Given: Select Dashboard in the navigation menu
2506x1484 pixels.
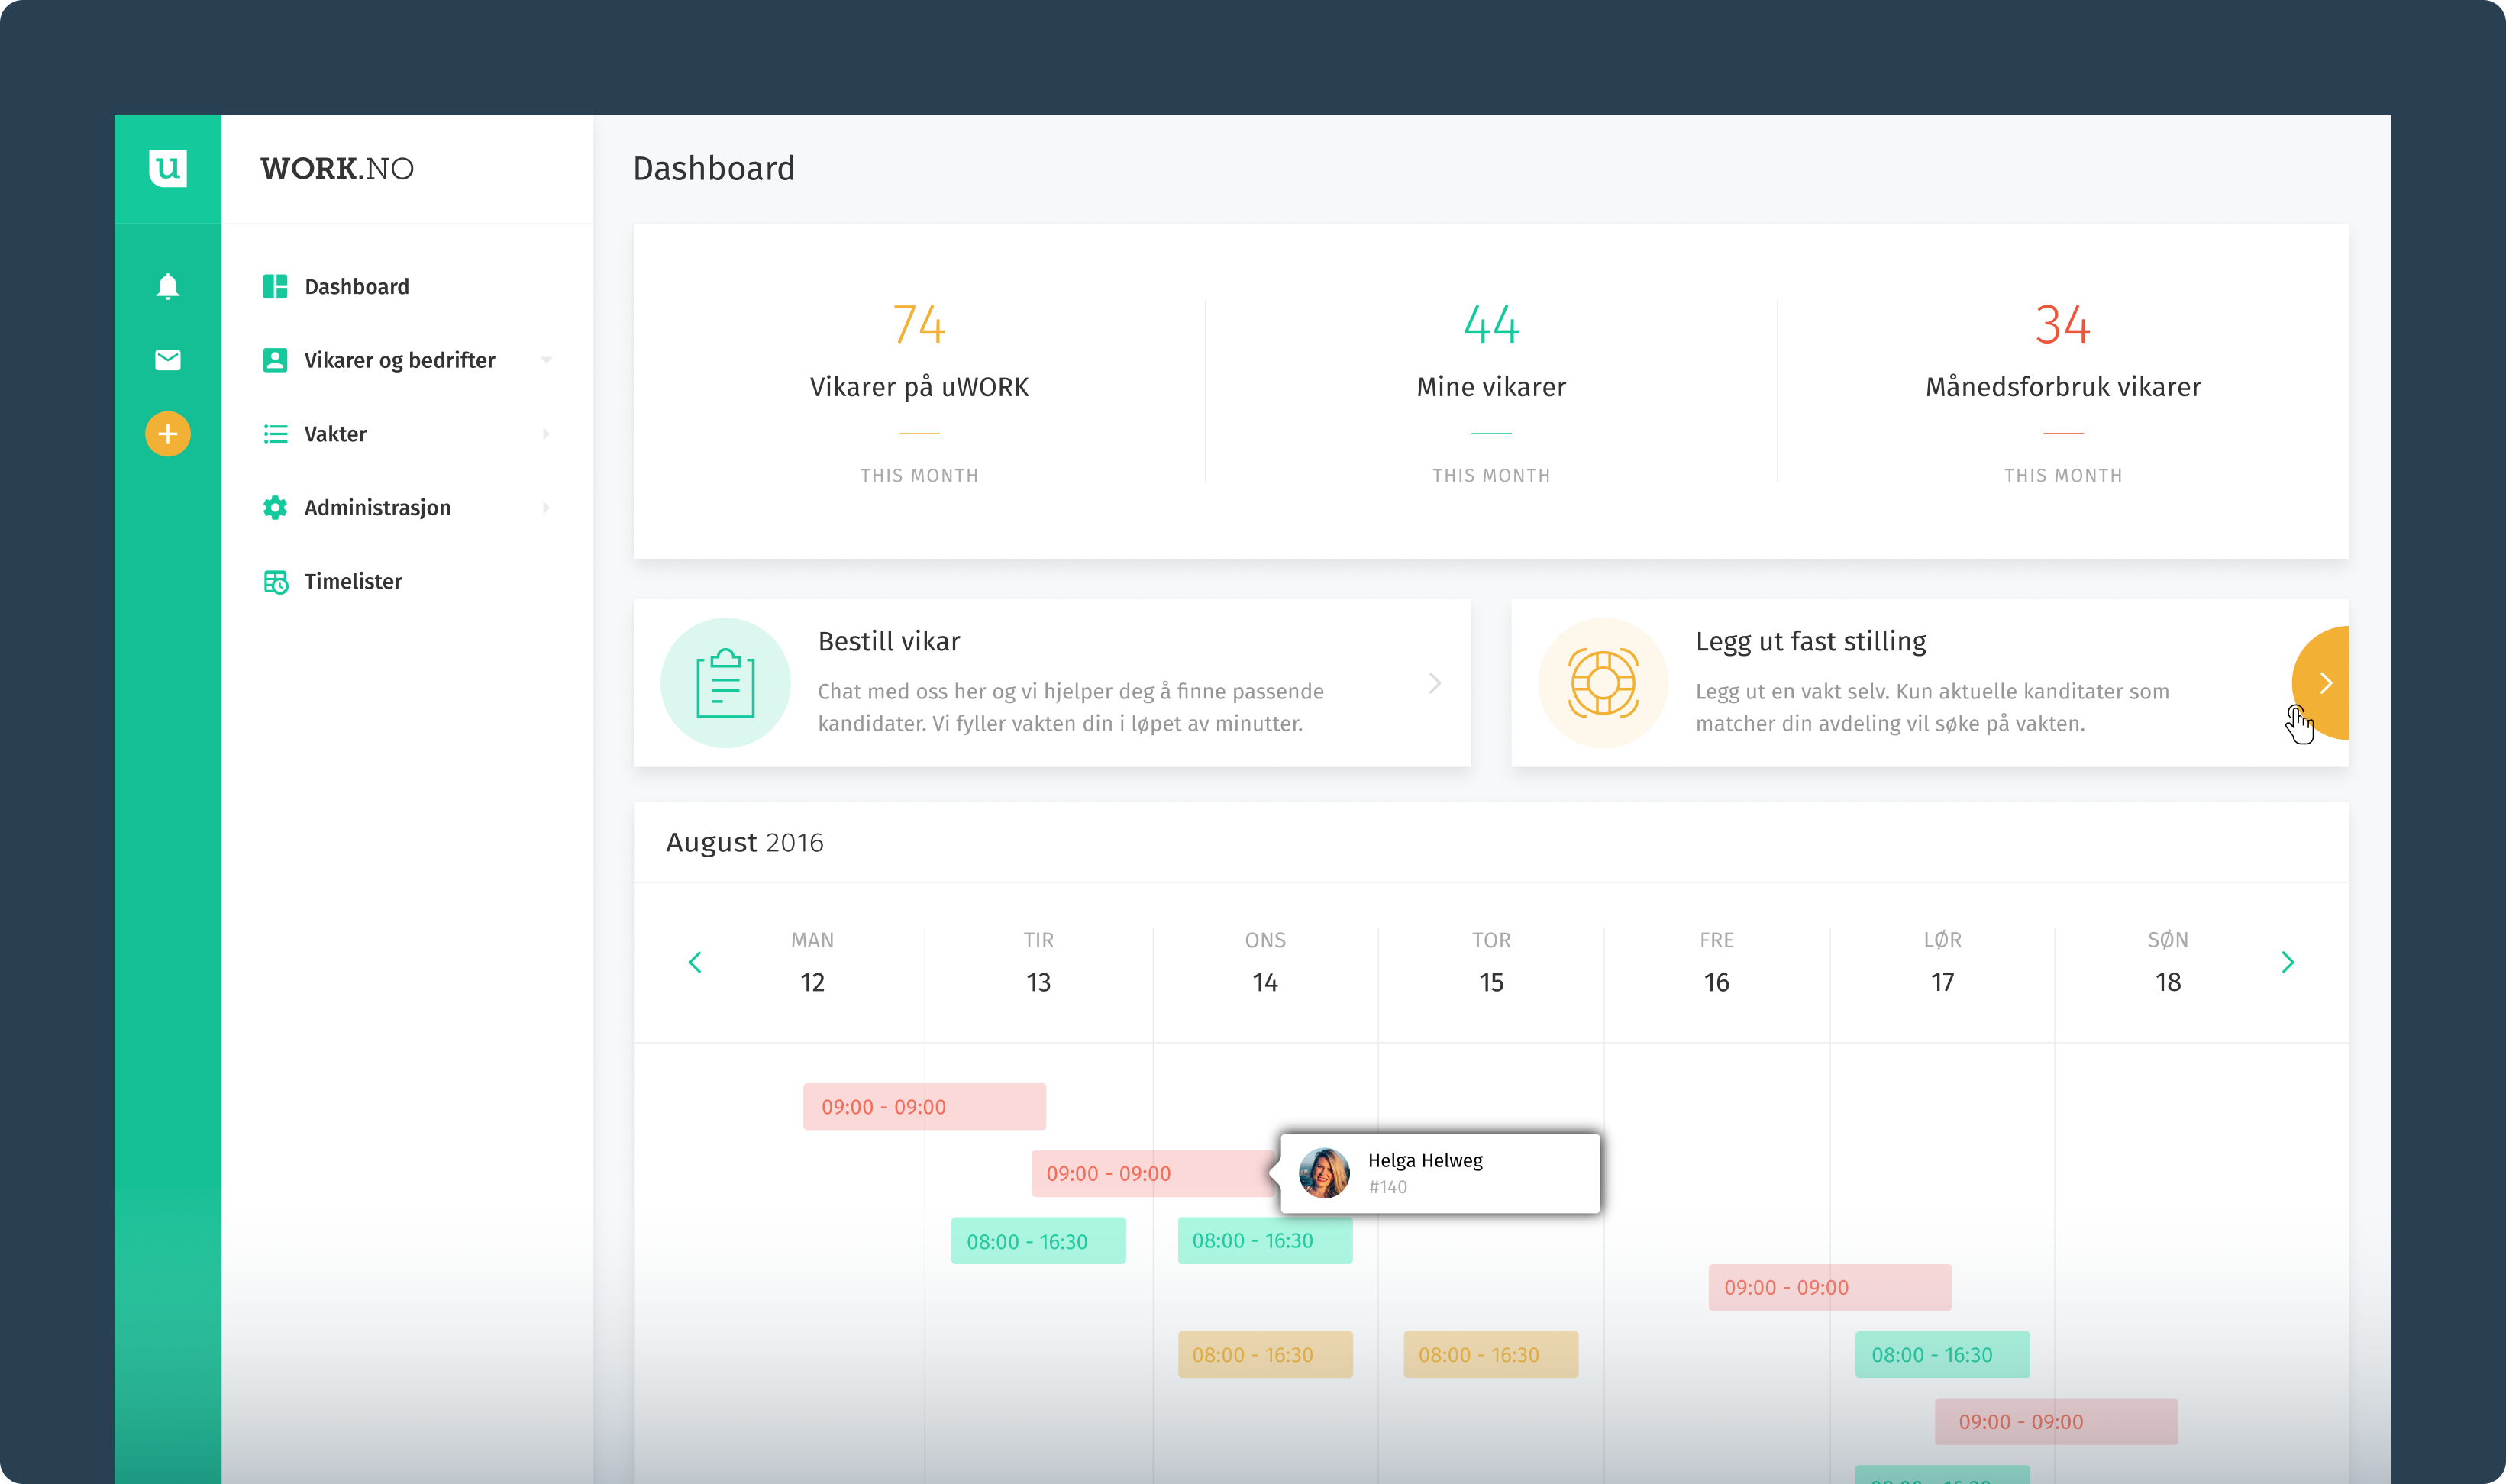Looking at the screenshot, I should tap(356, 287).
